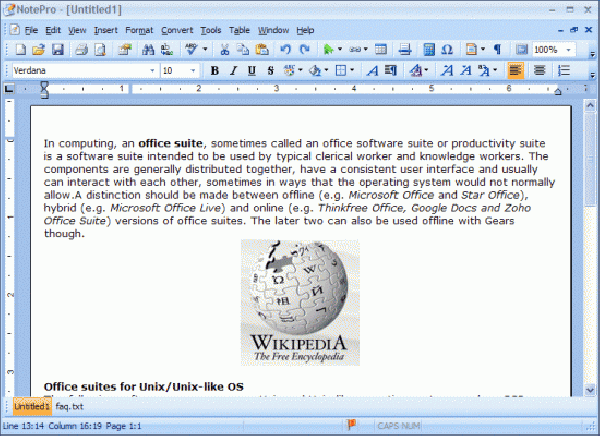The height and width of the screenshot is (436, 600).
Task: Expand the page layout dropdown arrow
Action: click(483, 49)
